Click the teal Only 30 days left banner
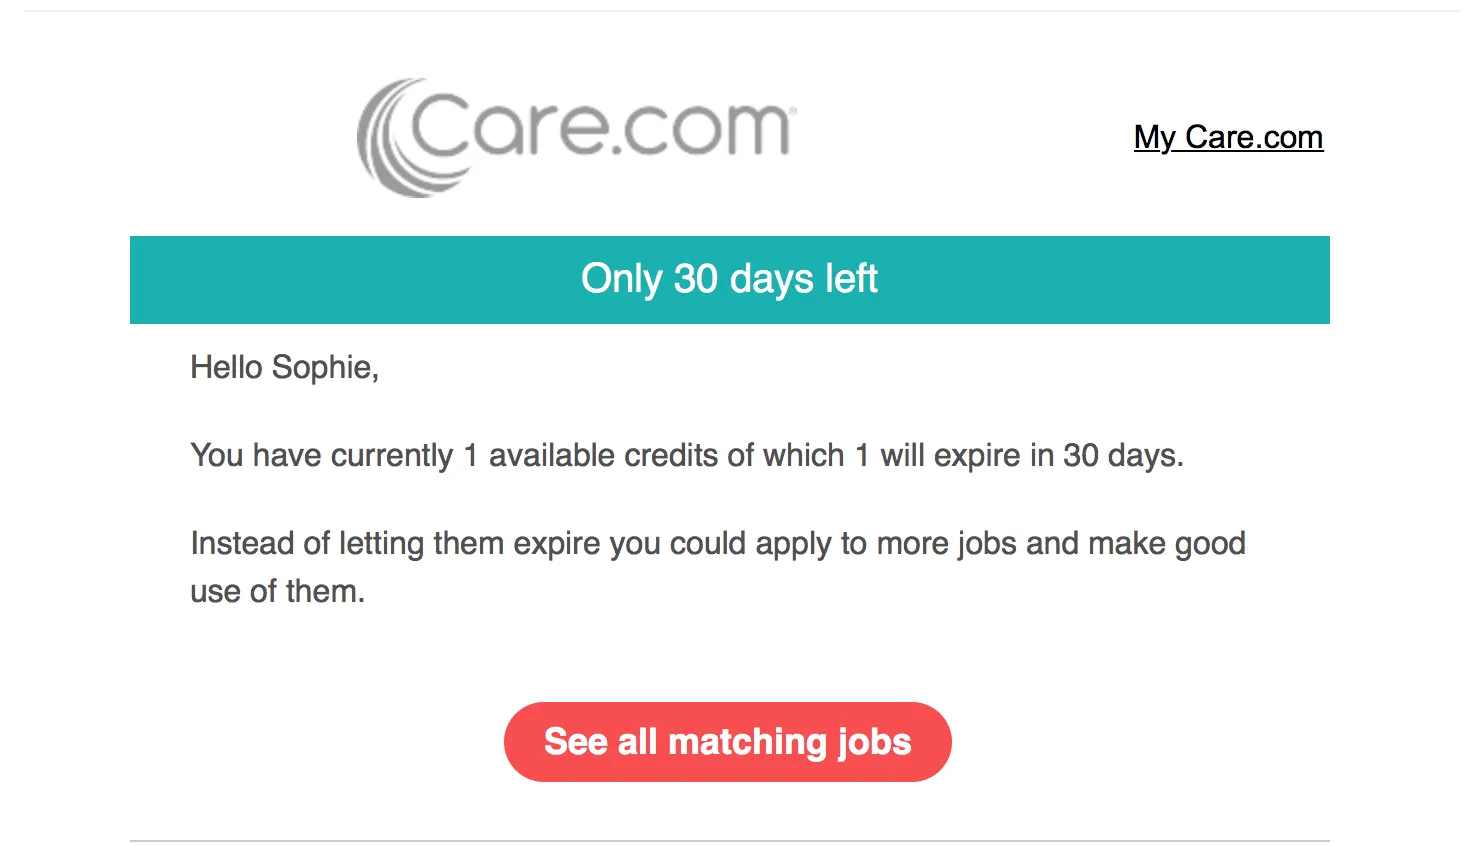Viewport: 1478px width, 846px height. click(729, 280)
